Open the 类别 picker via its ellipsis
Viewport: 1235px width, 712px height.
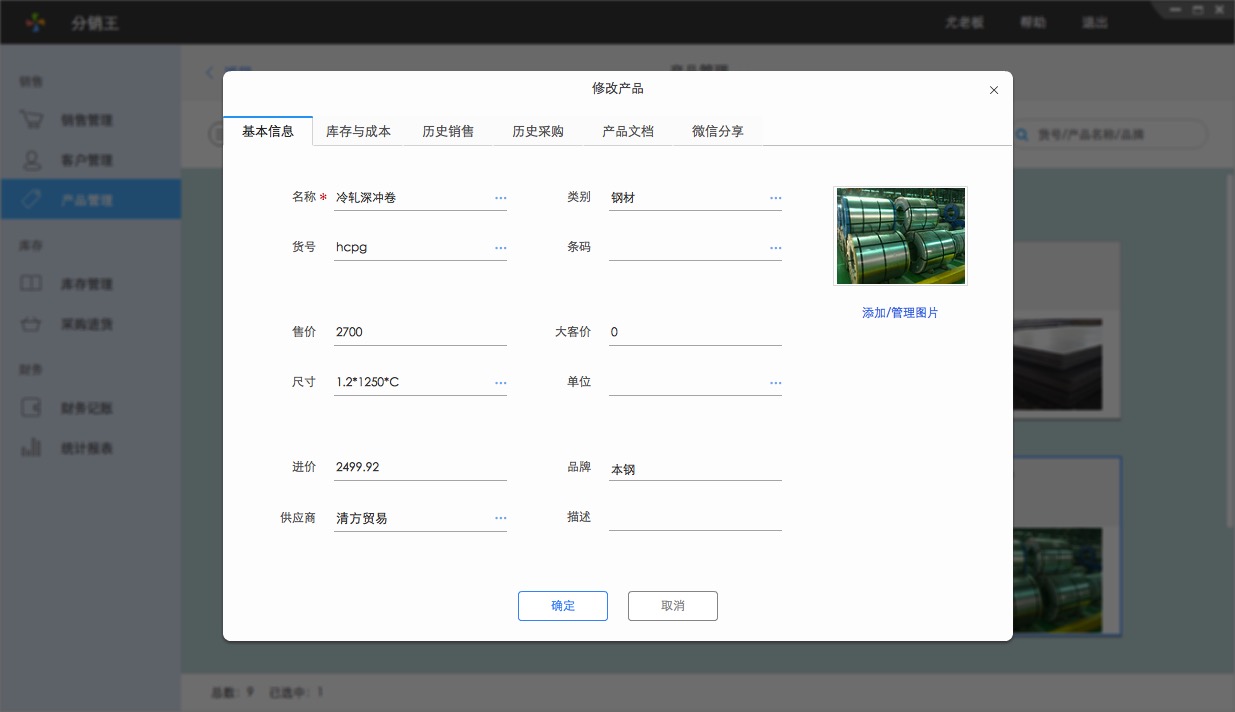click(775, 198)
